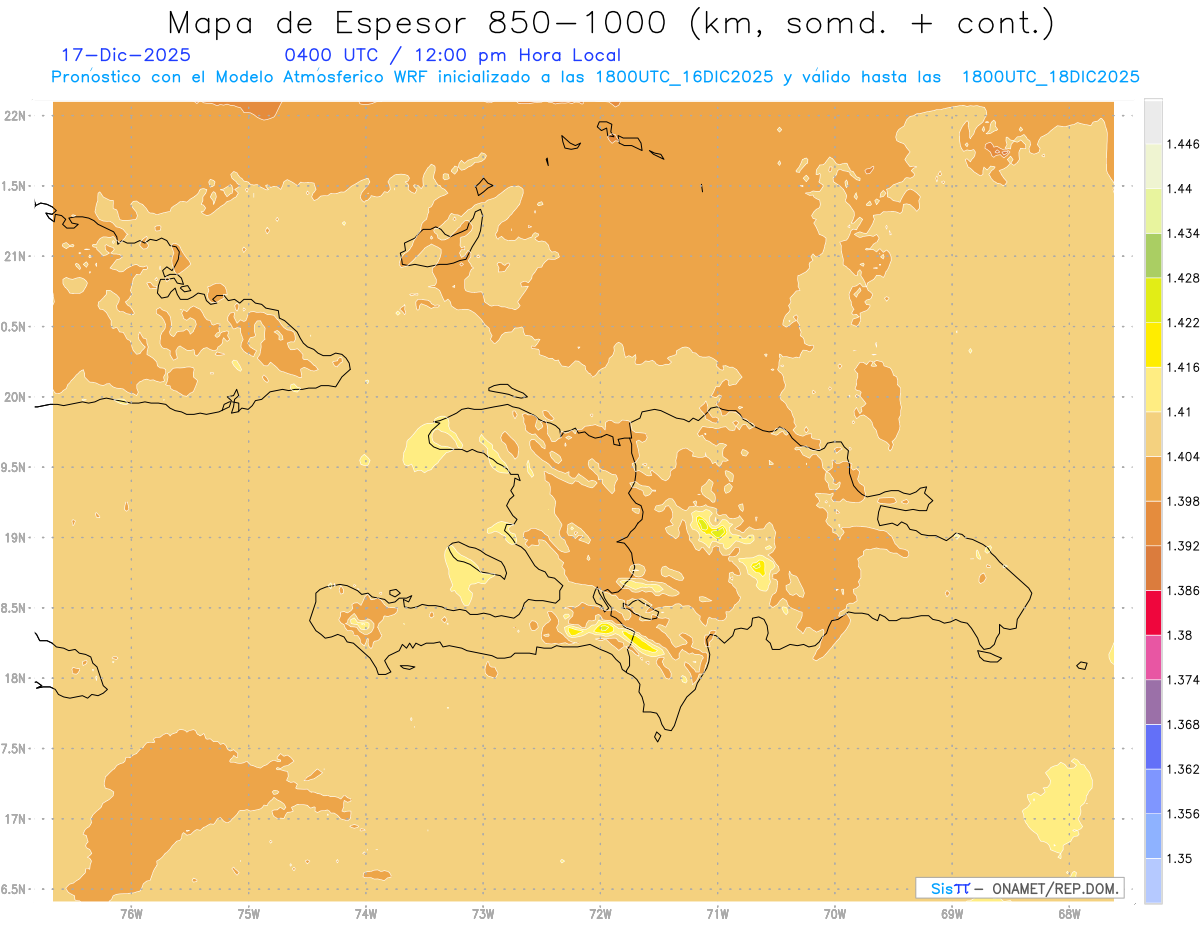Click the '76W' longitude label
Viewport: 1200px width, 927px height.
[x=131, y=914]
